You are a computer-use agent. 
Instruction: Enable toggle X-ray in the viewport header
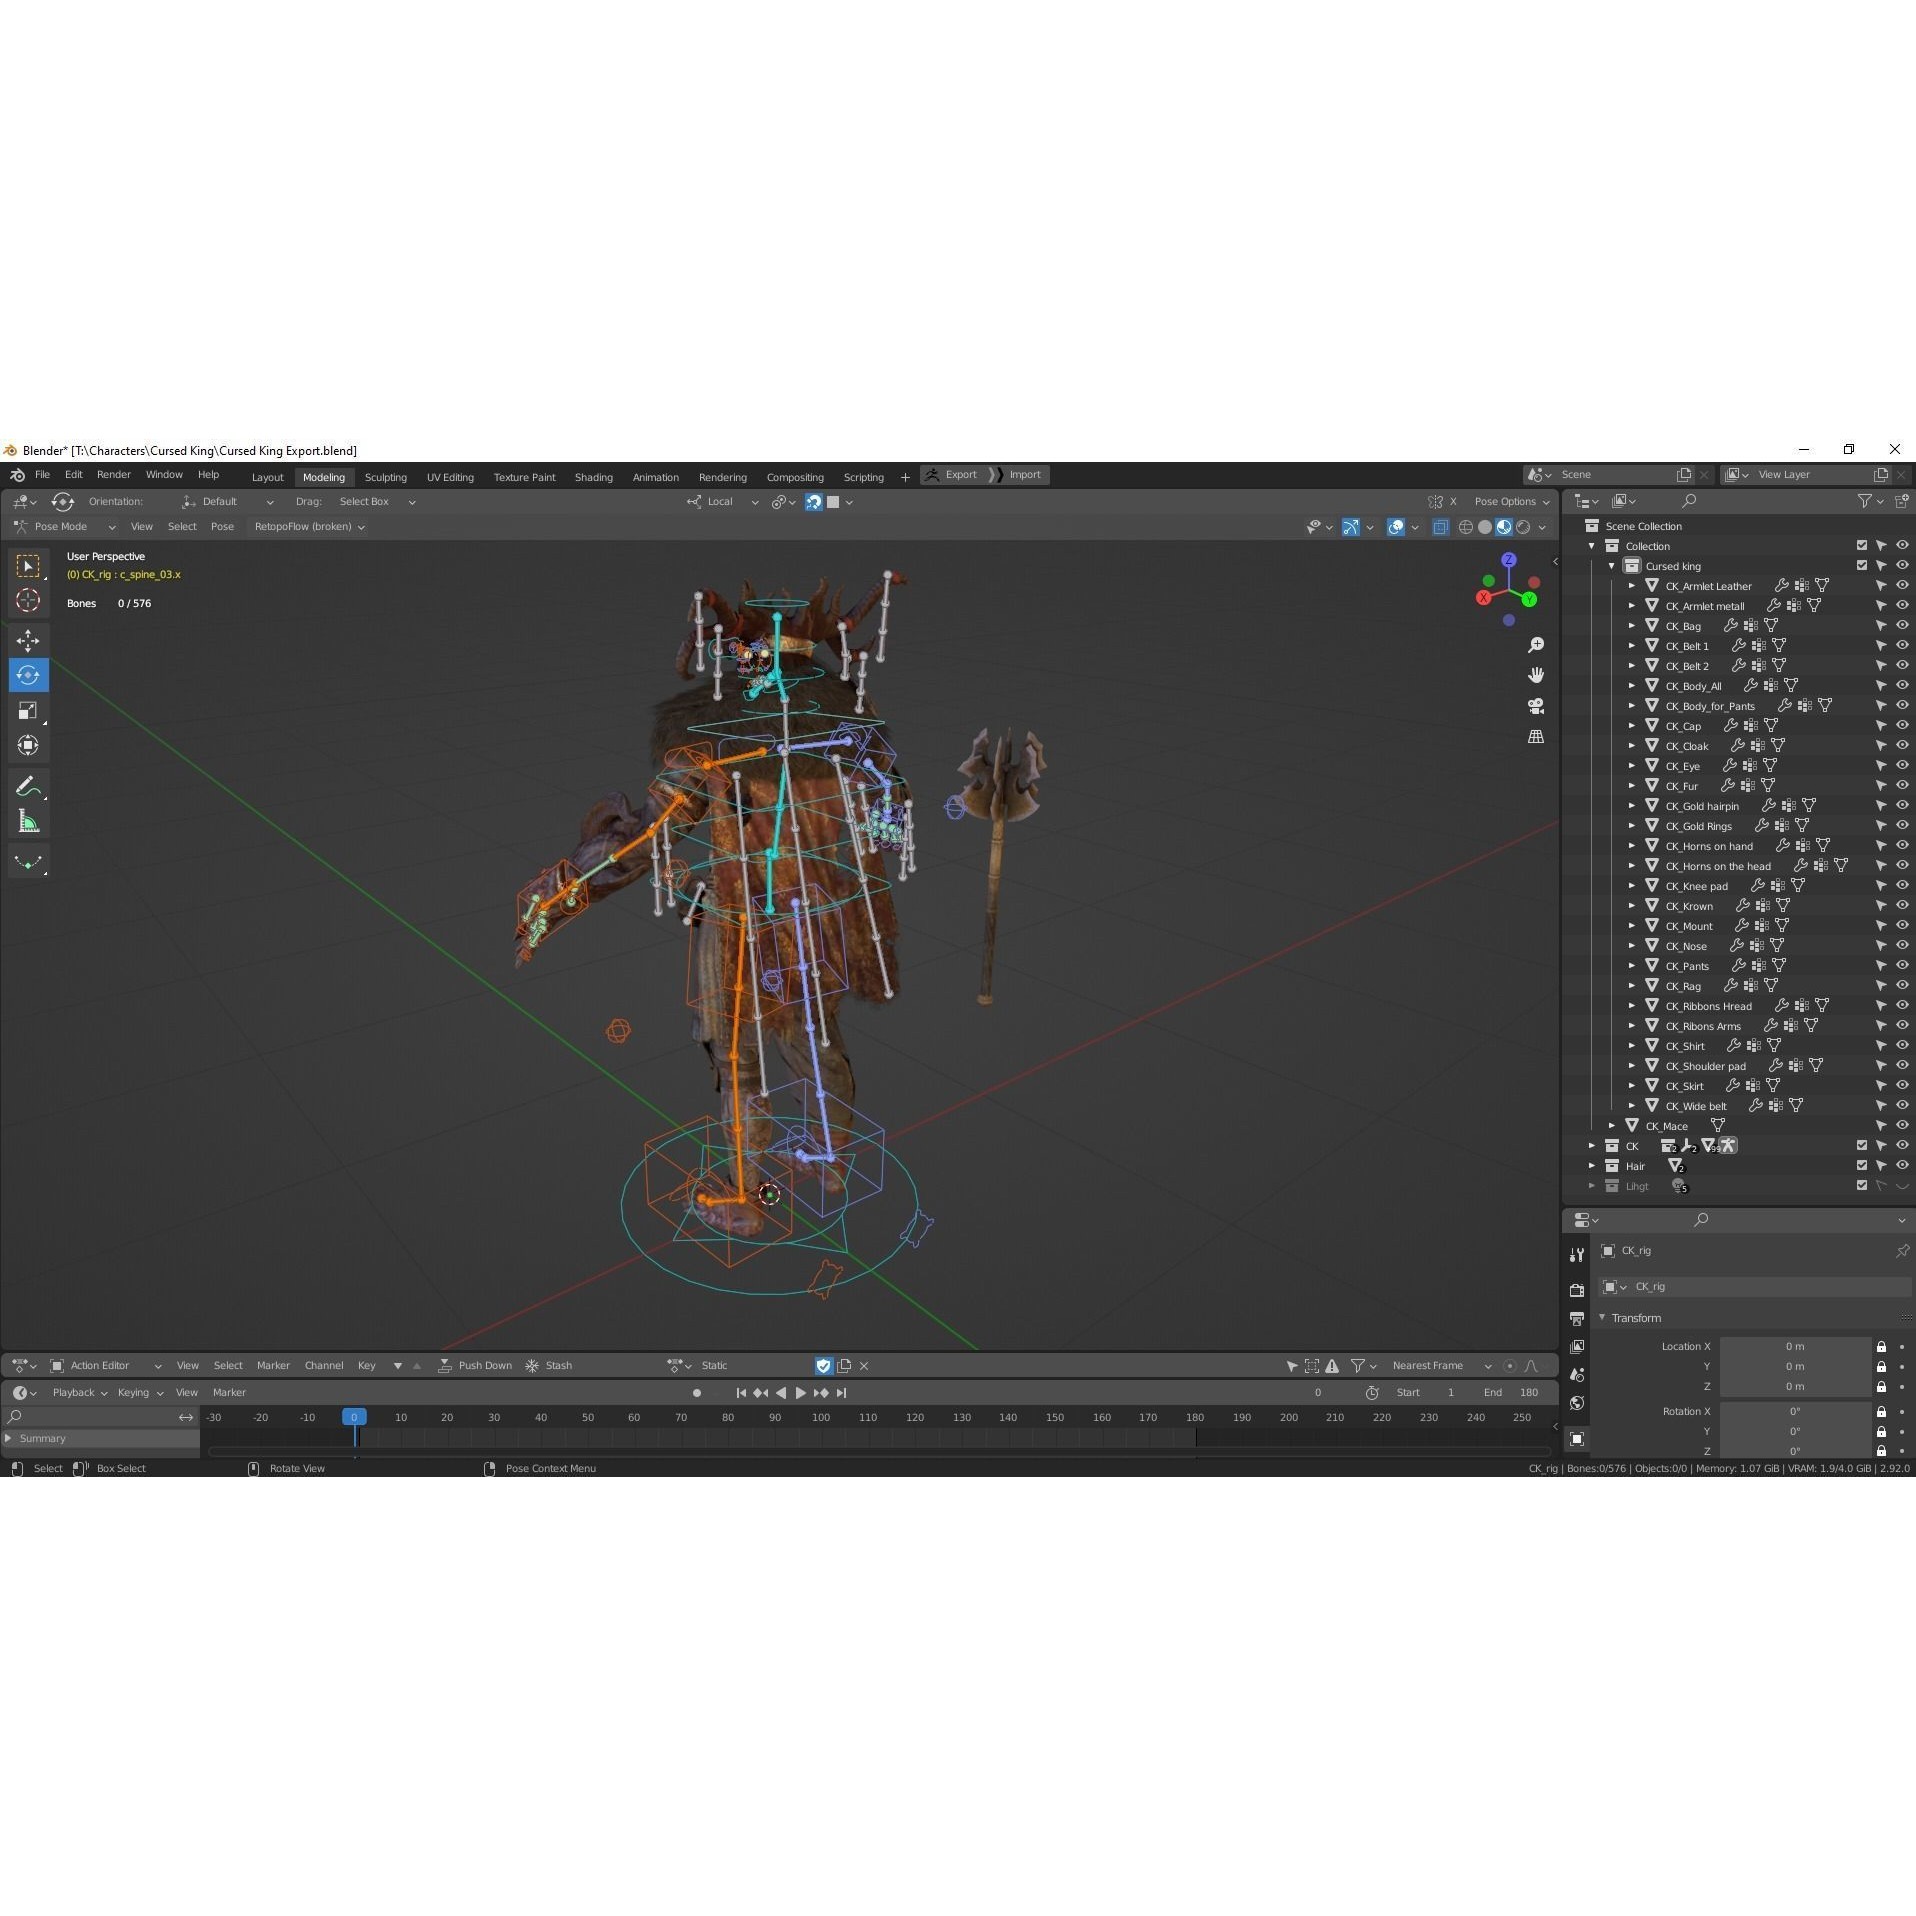point(1440,527)
